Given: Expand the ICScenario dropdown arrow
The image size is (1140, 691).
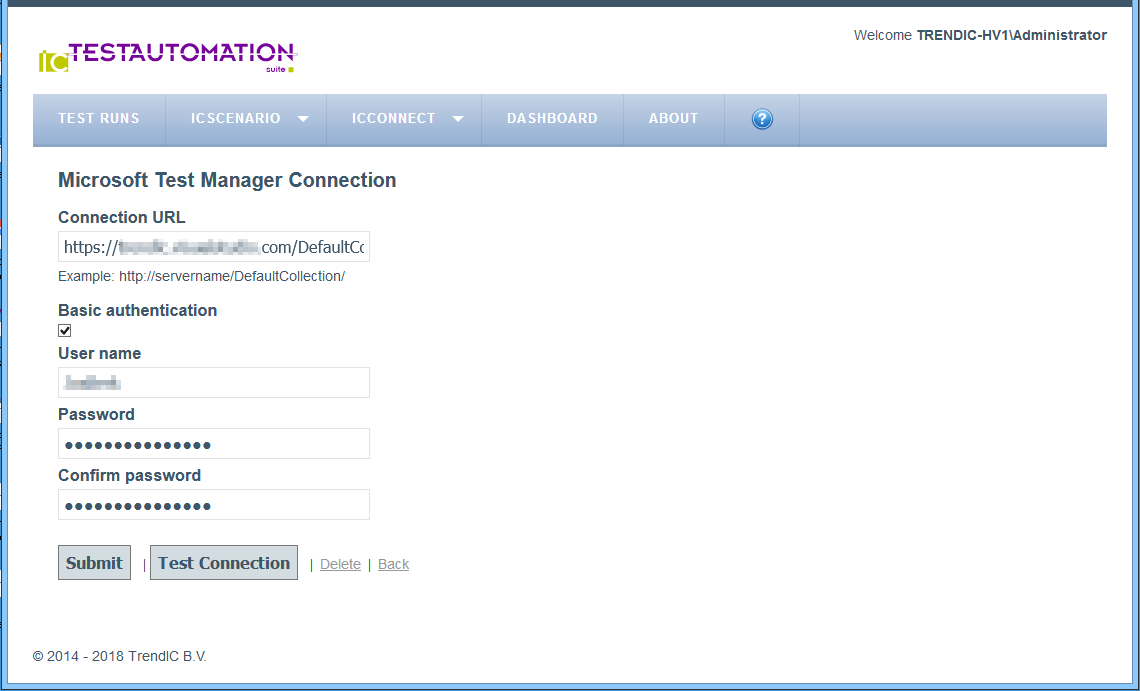Looking at the screenshot, I should coord(303,119).
